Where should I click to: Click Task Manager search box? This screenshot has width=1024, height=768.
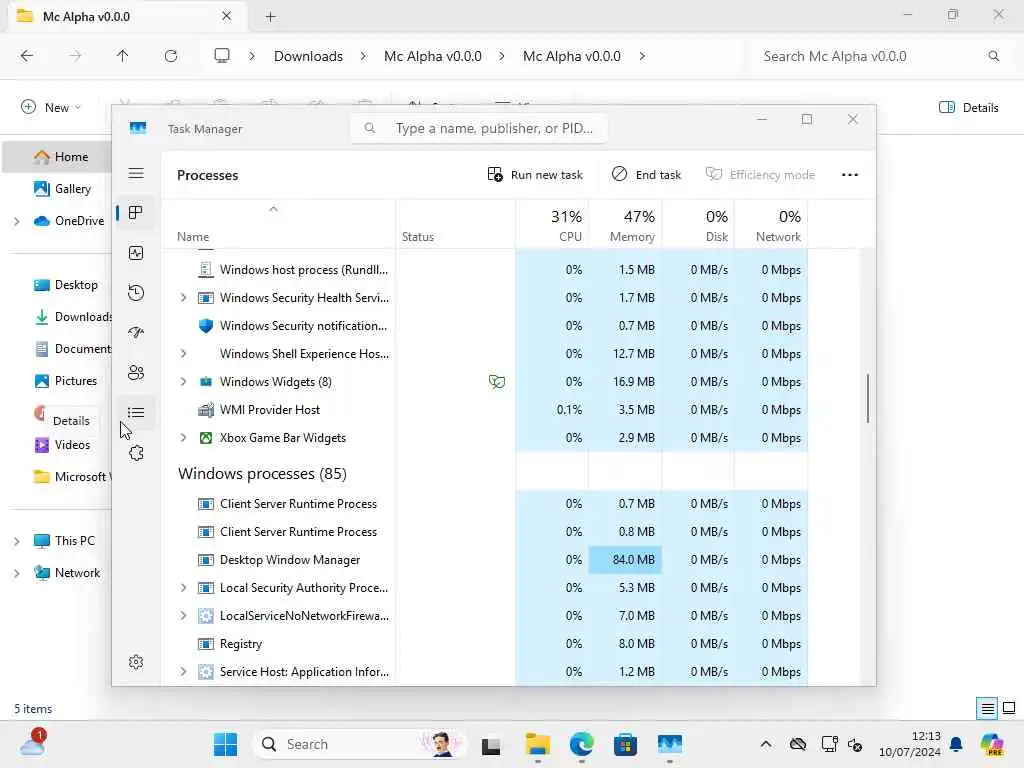[479, 129]
